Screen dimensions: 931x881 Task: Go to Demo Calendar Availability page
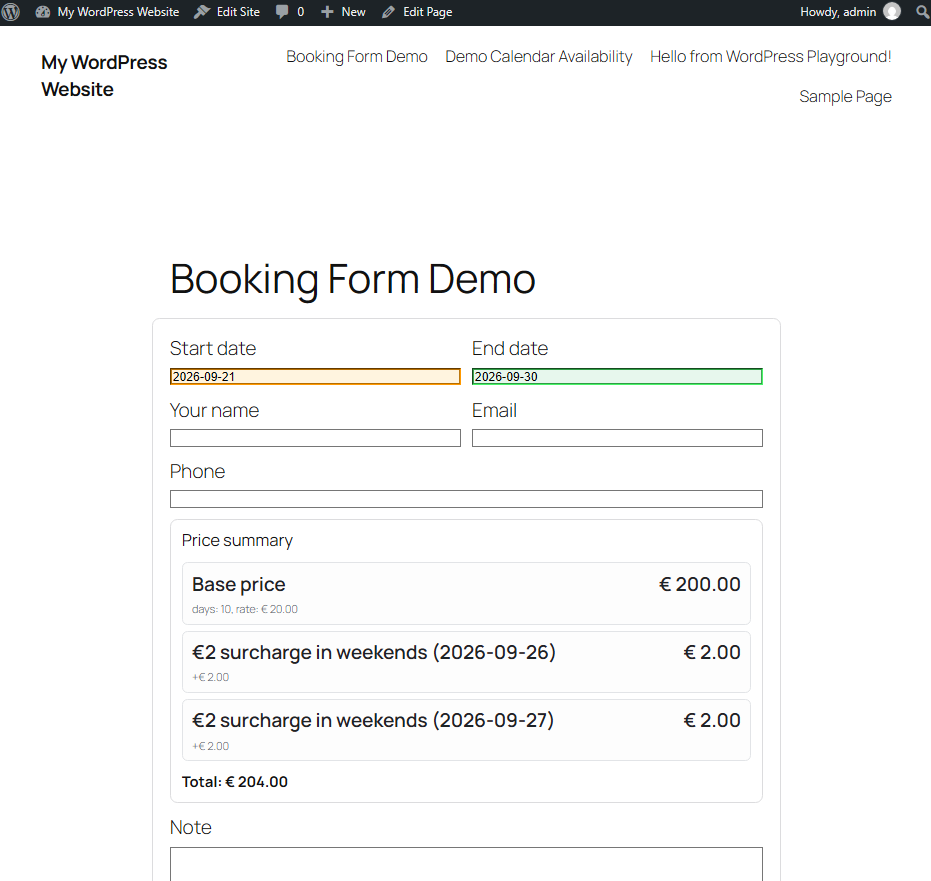pos(539,56)
